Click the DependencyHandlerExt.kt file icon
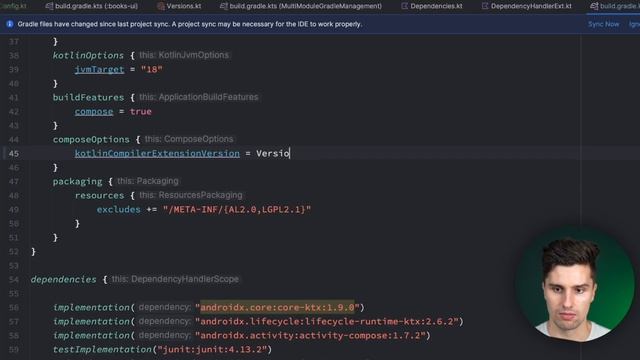 [485, 6]
